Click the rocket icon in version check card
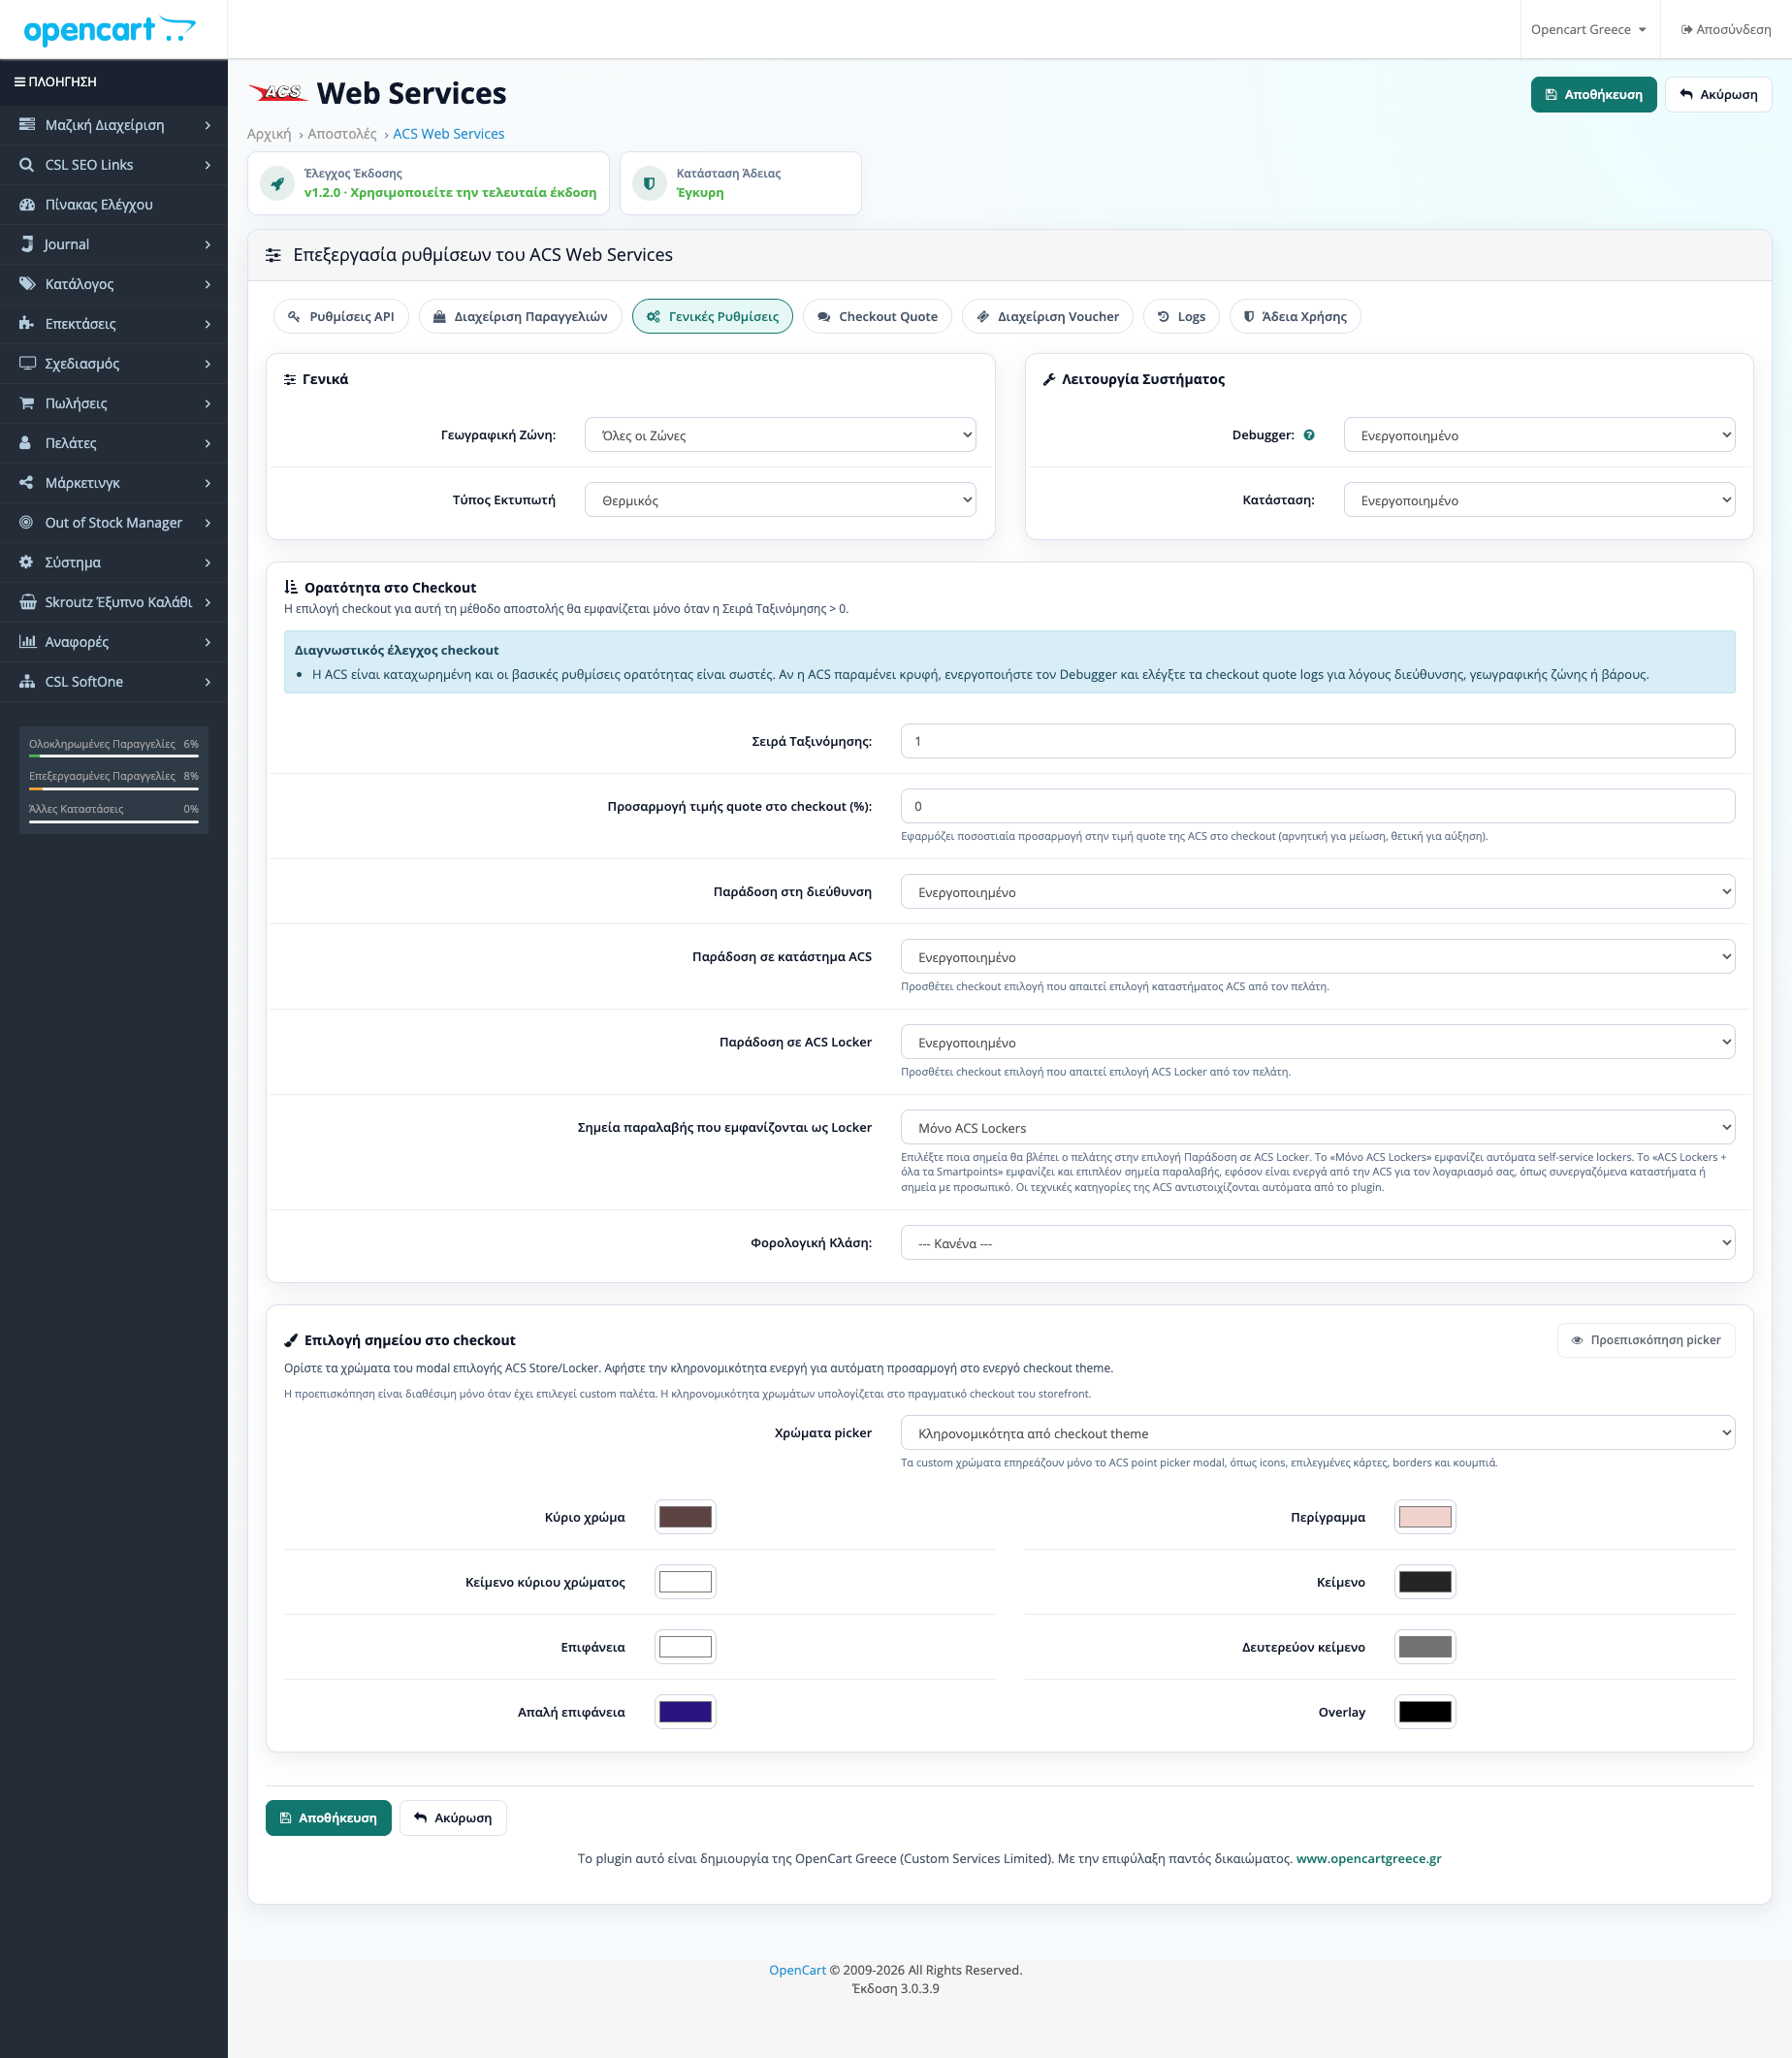Image resolution: width=1792 pixels, height=2058 pixels. click(278, 183)
